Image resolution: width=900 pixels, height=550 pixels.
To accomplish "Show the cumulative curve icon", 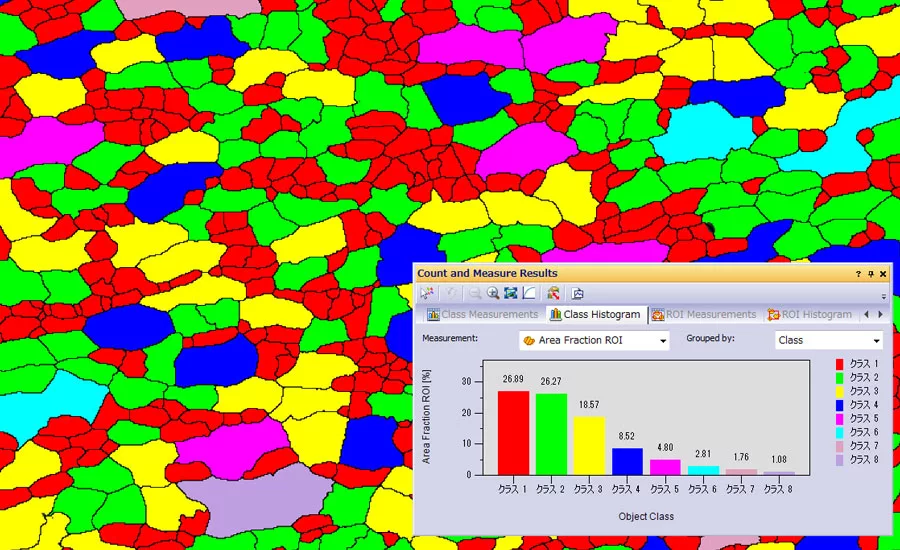I will click(529, 293).
